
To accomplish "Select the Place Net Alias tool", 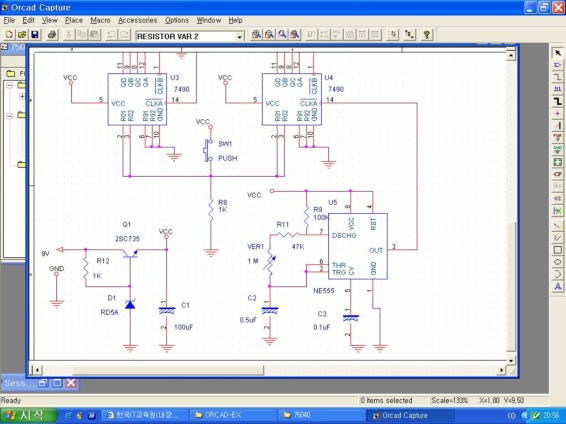I will point(558,89).
